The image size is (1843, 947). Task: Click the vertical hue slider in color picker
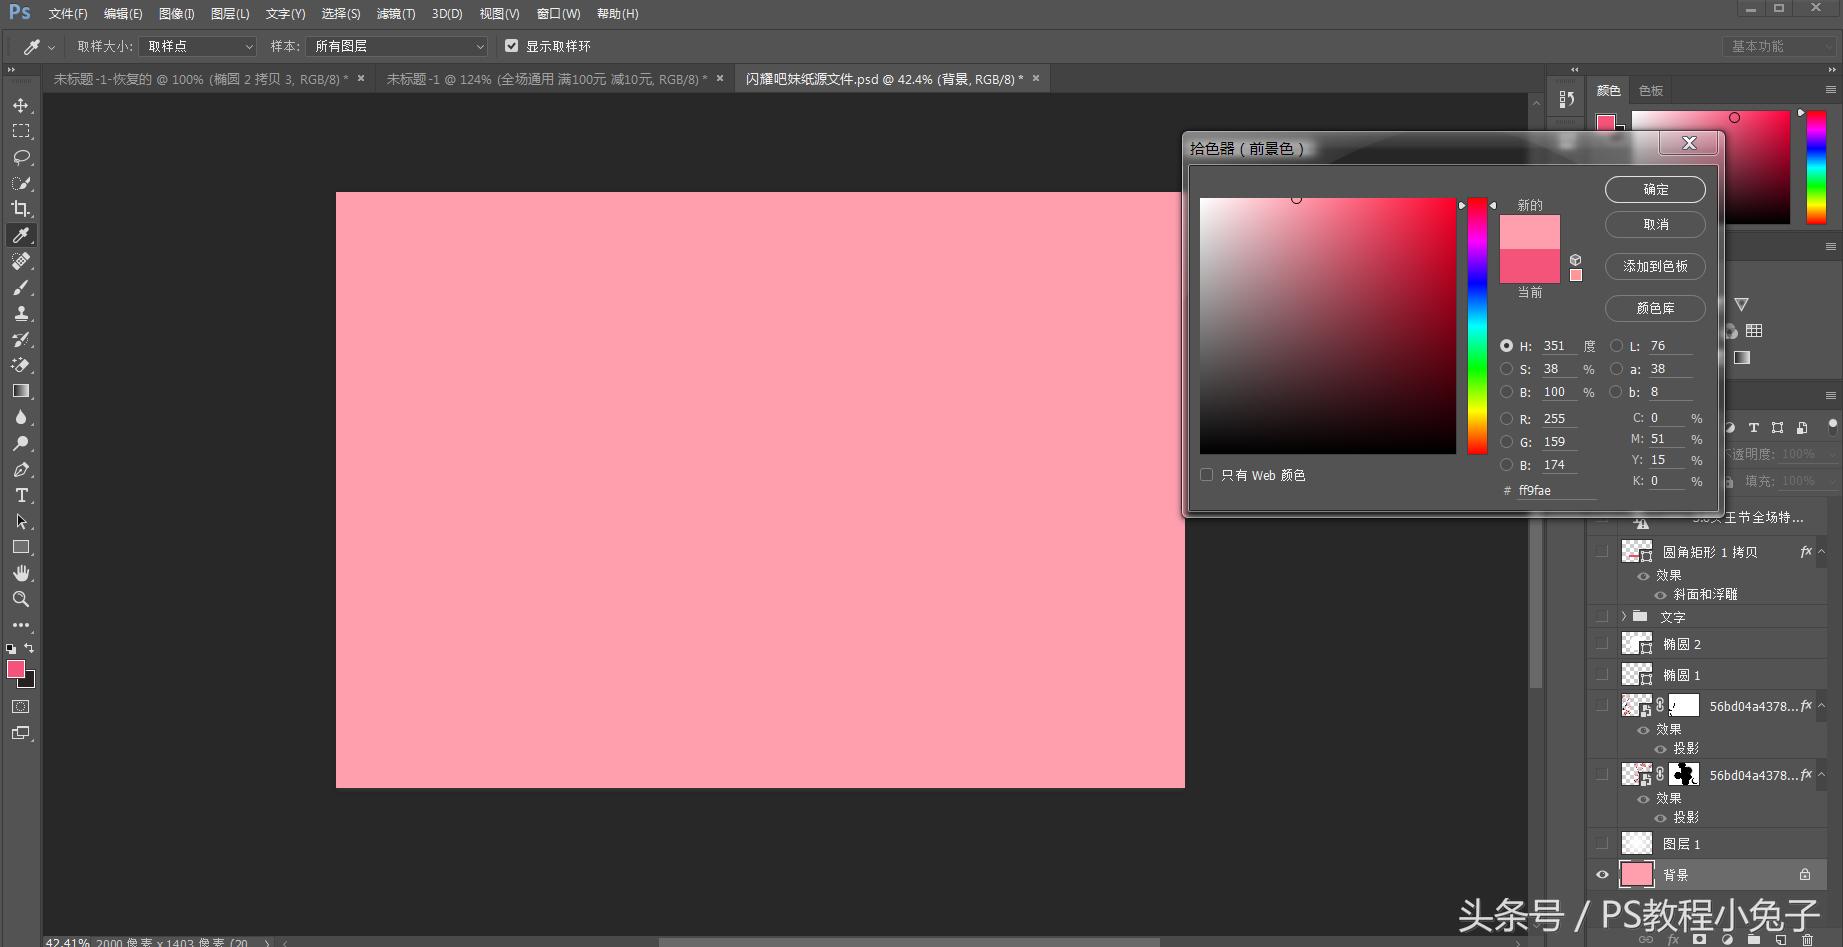(x=1477, y=325)
